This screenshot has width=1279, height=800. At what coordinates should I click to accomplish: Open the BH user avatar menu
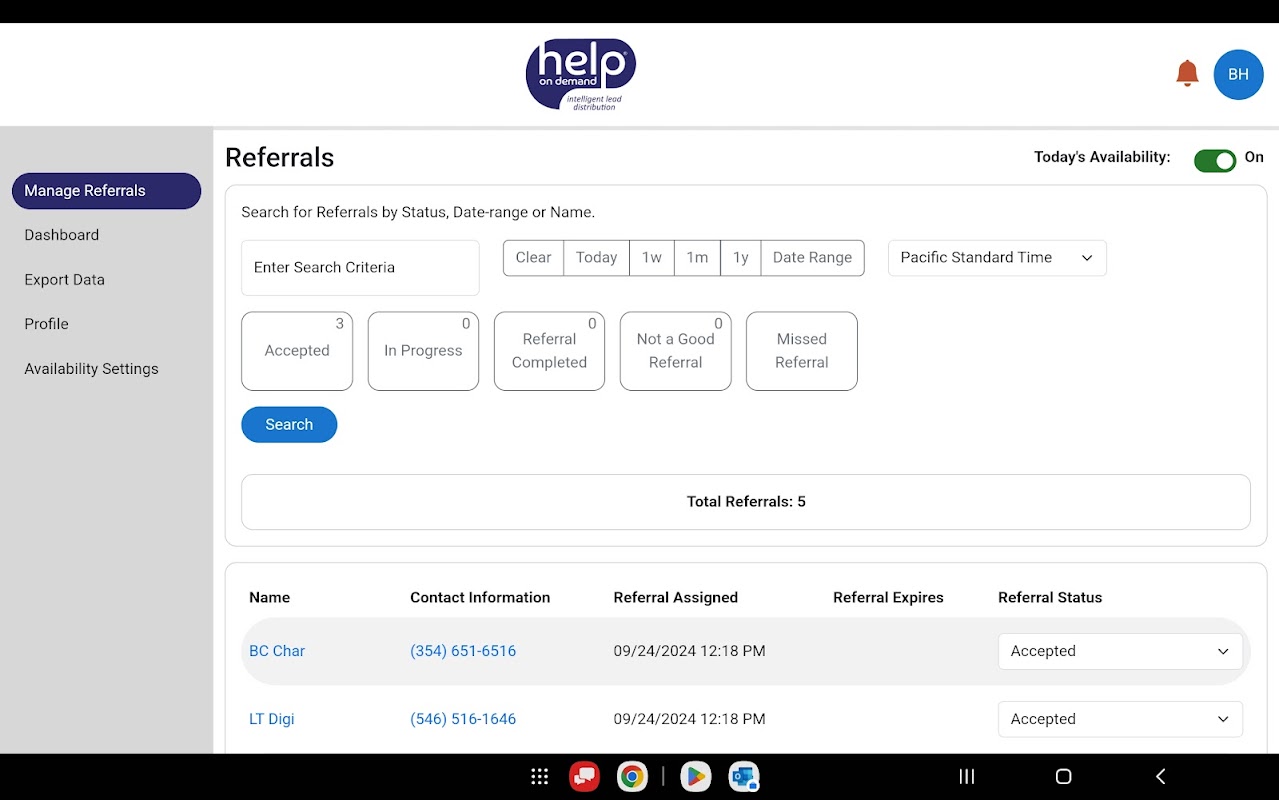pyautogui.click(x=1238, y=74)
